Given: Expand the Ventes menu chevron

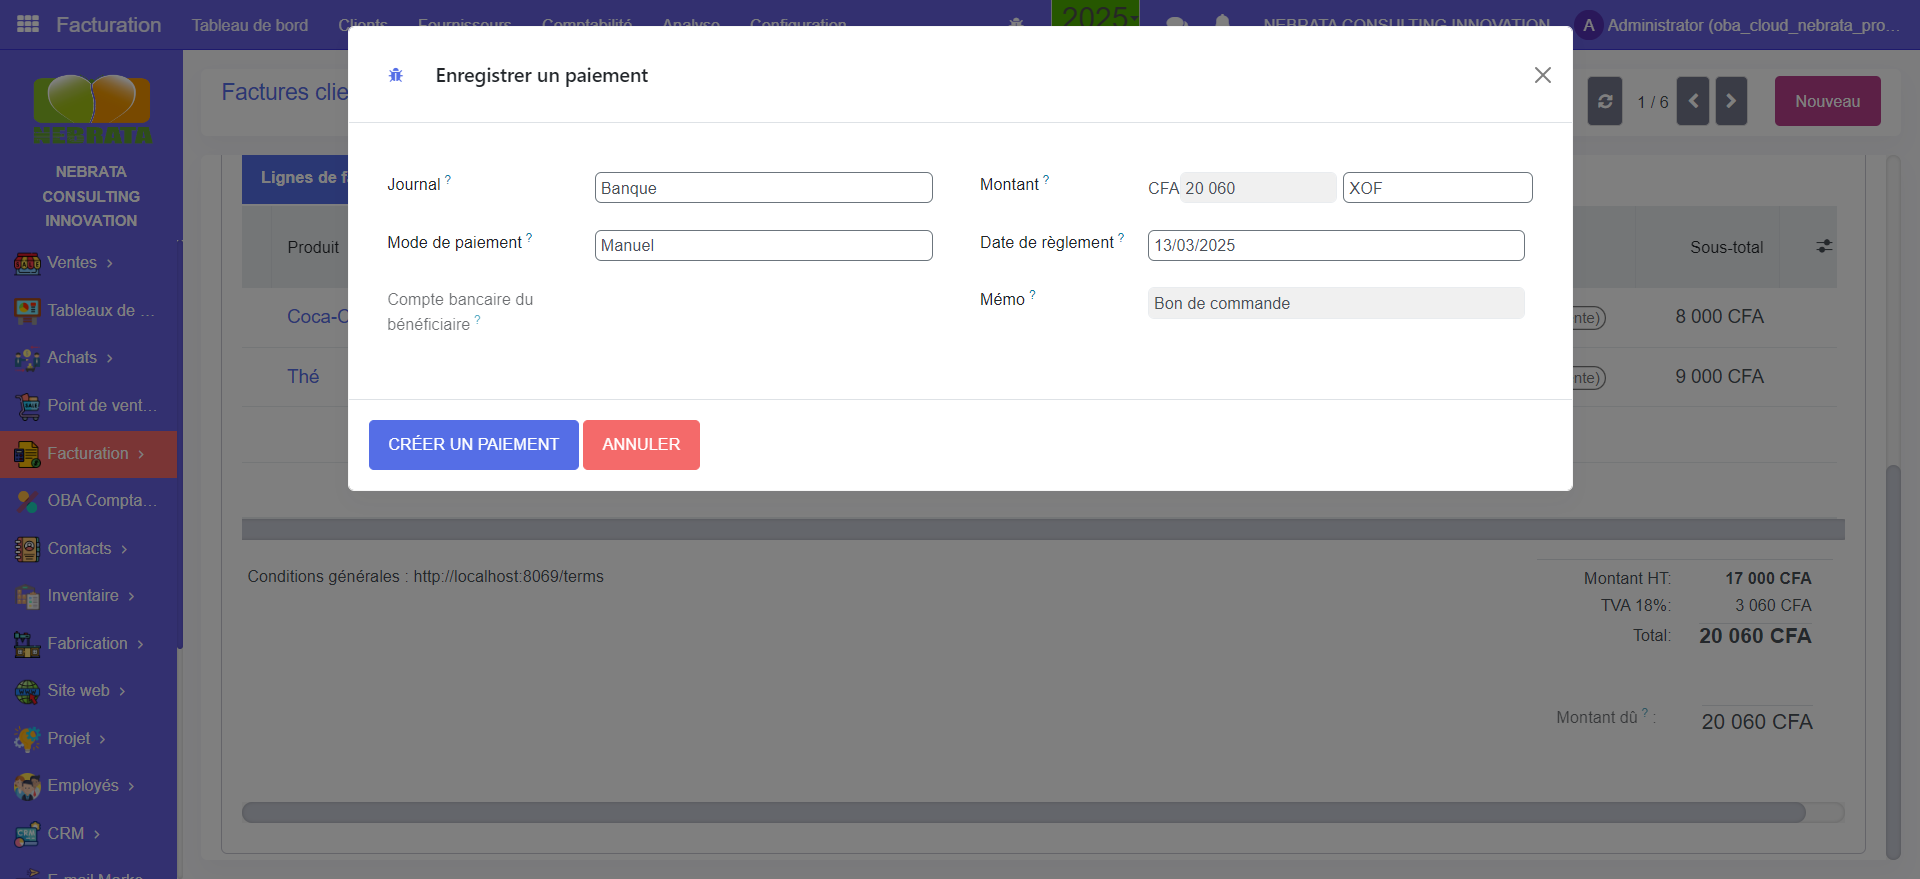Looking at the screenshot, I should point(110,263).
